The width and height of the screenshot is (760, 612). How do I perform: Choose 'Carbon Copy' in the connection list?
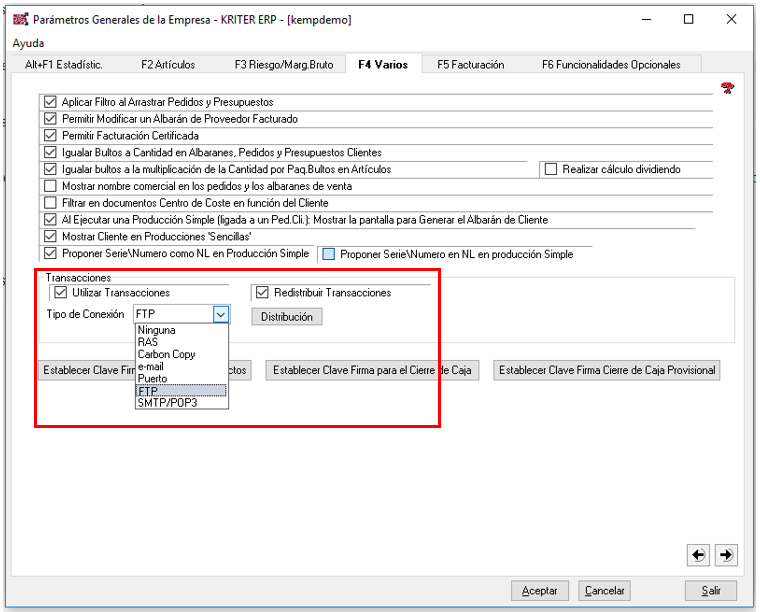pos(166,354)
